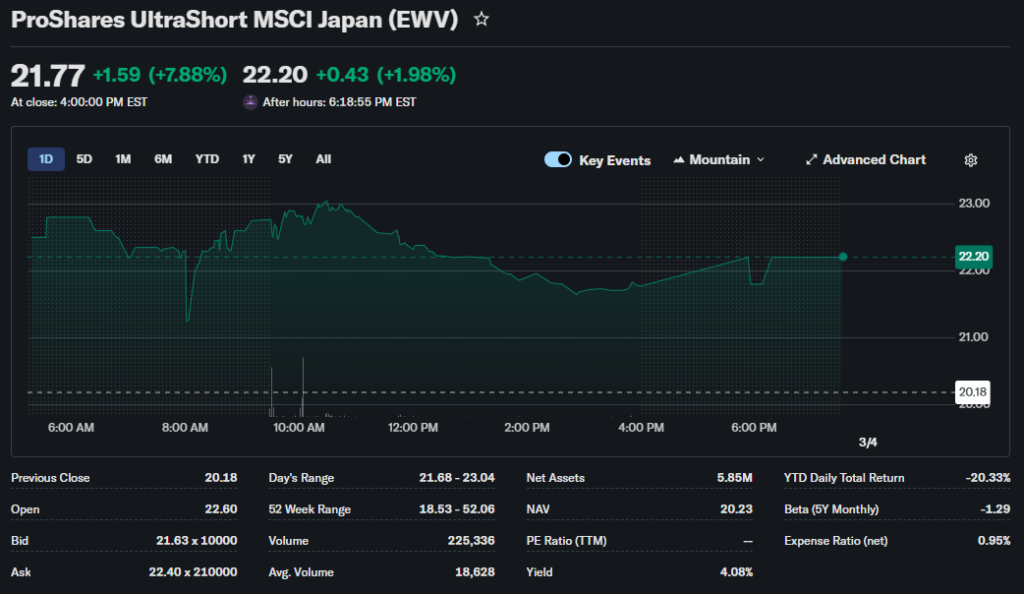Switch chart to 1Y range
Screen dimensions: 1024x594
pyautogui.click(x=248, y=159)
